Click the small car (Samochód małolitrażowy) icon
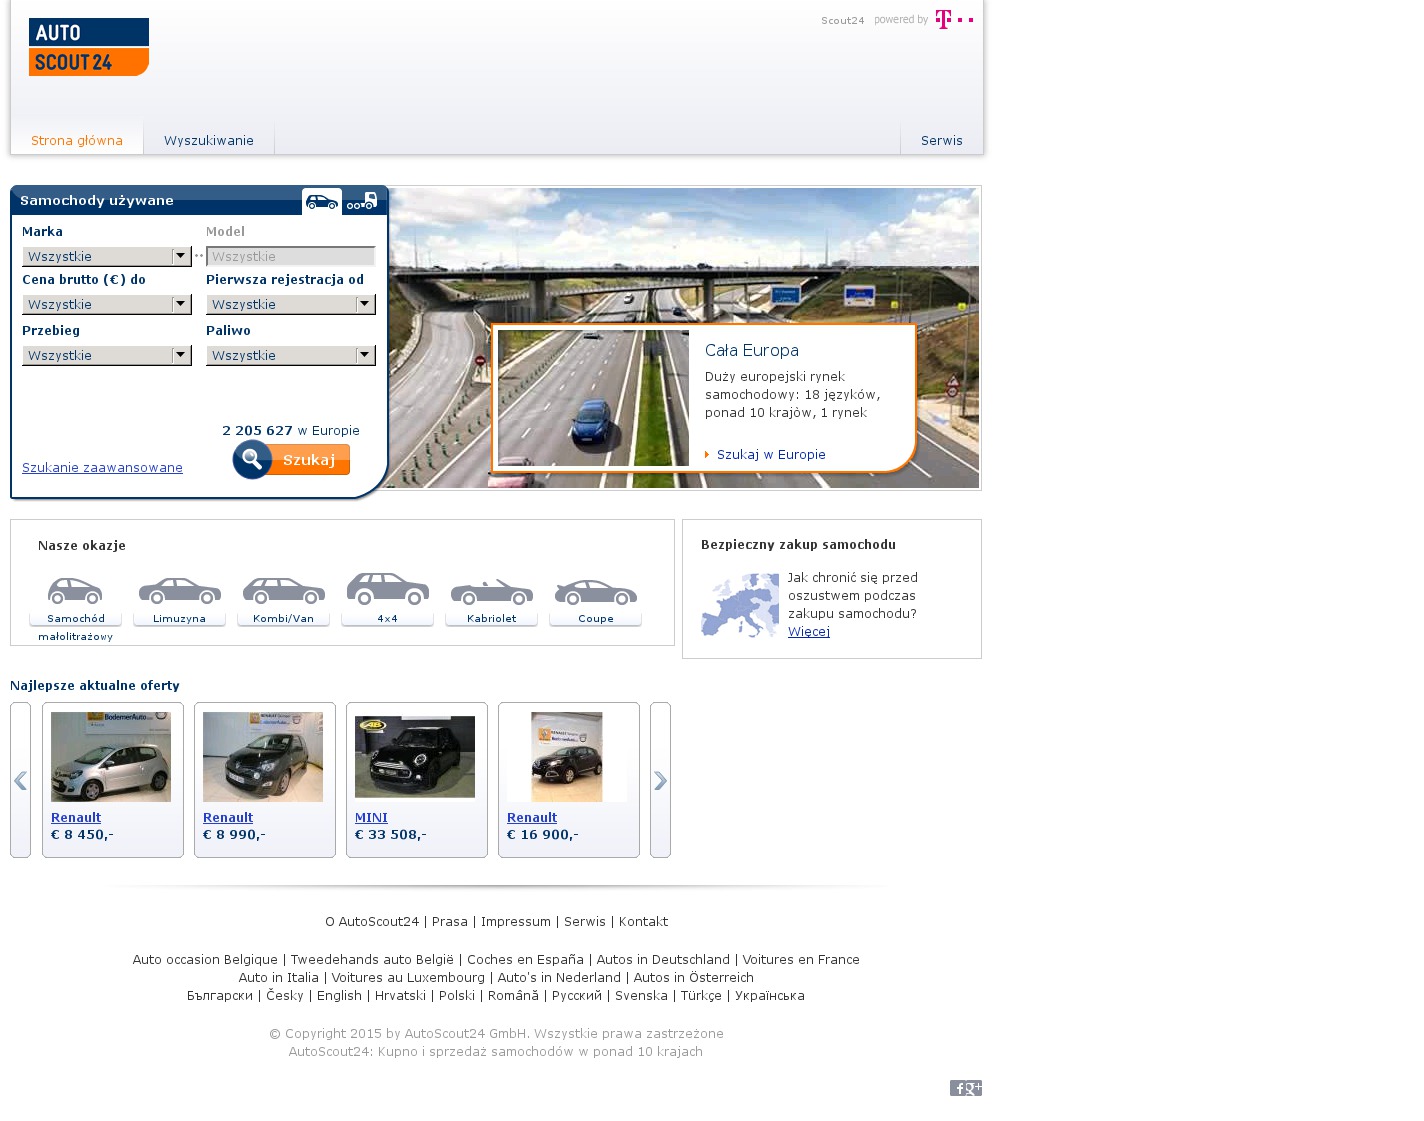 click(76, 593)
